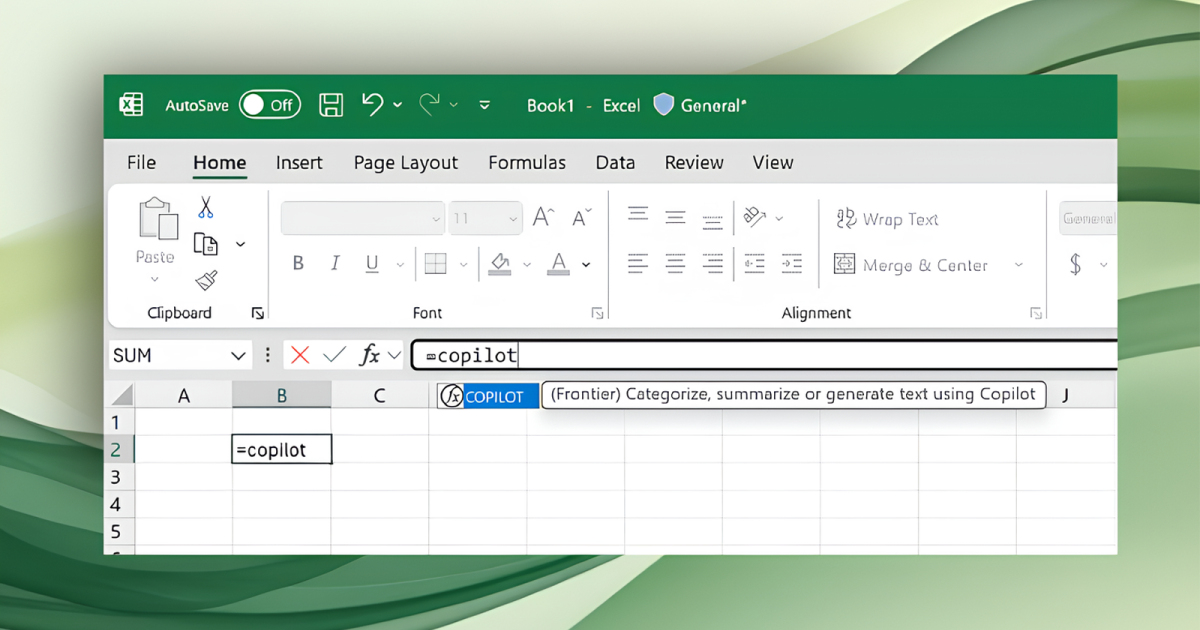Open the font size dropdown
The height and width of the screenshot is (630, 1200).
(513, 219)
